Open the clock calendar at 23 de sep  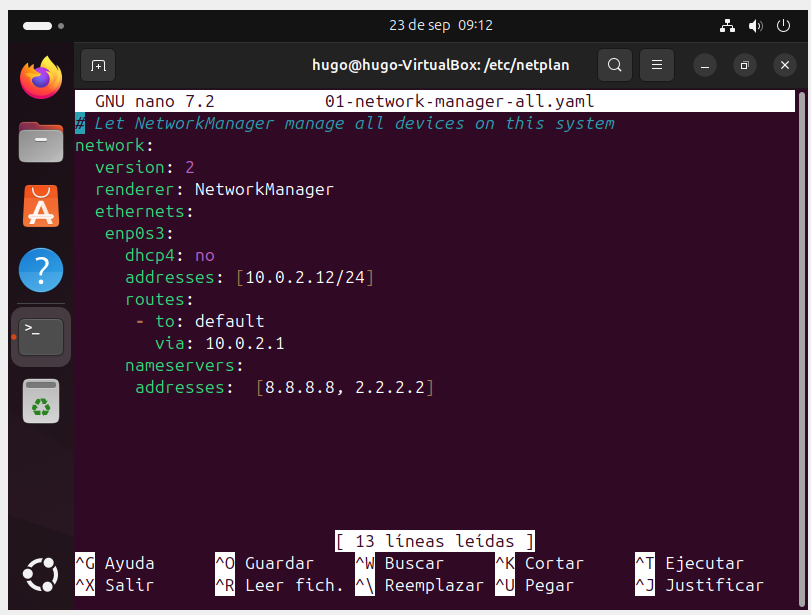tap(440, 25)
